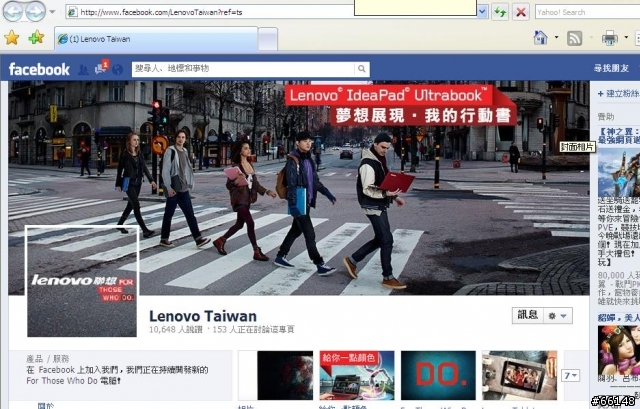Open the Favorites star icon
The height and width of the screenshot is (409, 640).
[12, 38]
